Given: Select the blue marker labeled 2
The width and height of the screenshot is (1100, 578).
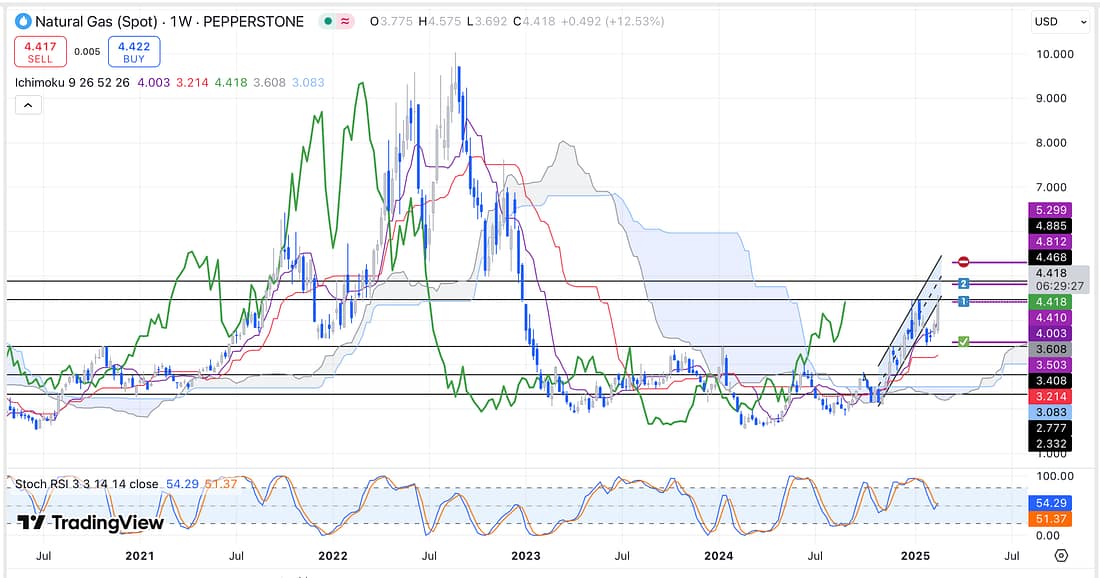Looking at the screenshot, I should tap(961, 284).
